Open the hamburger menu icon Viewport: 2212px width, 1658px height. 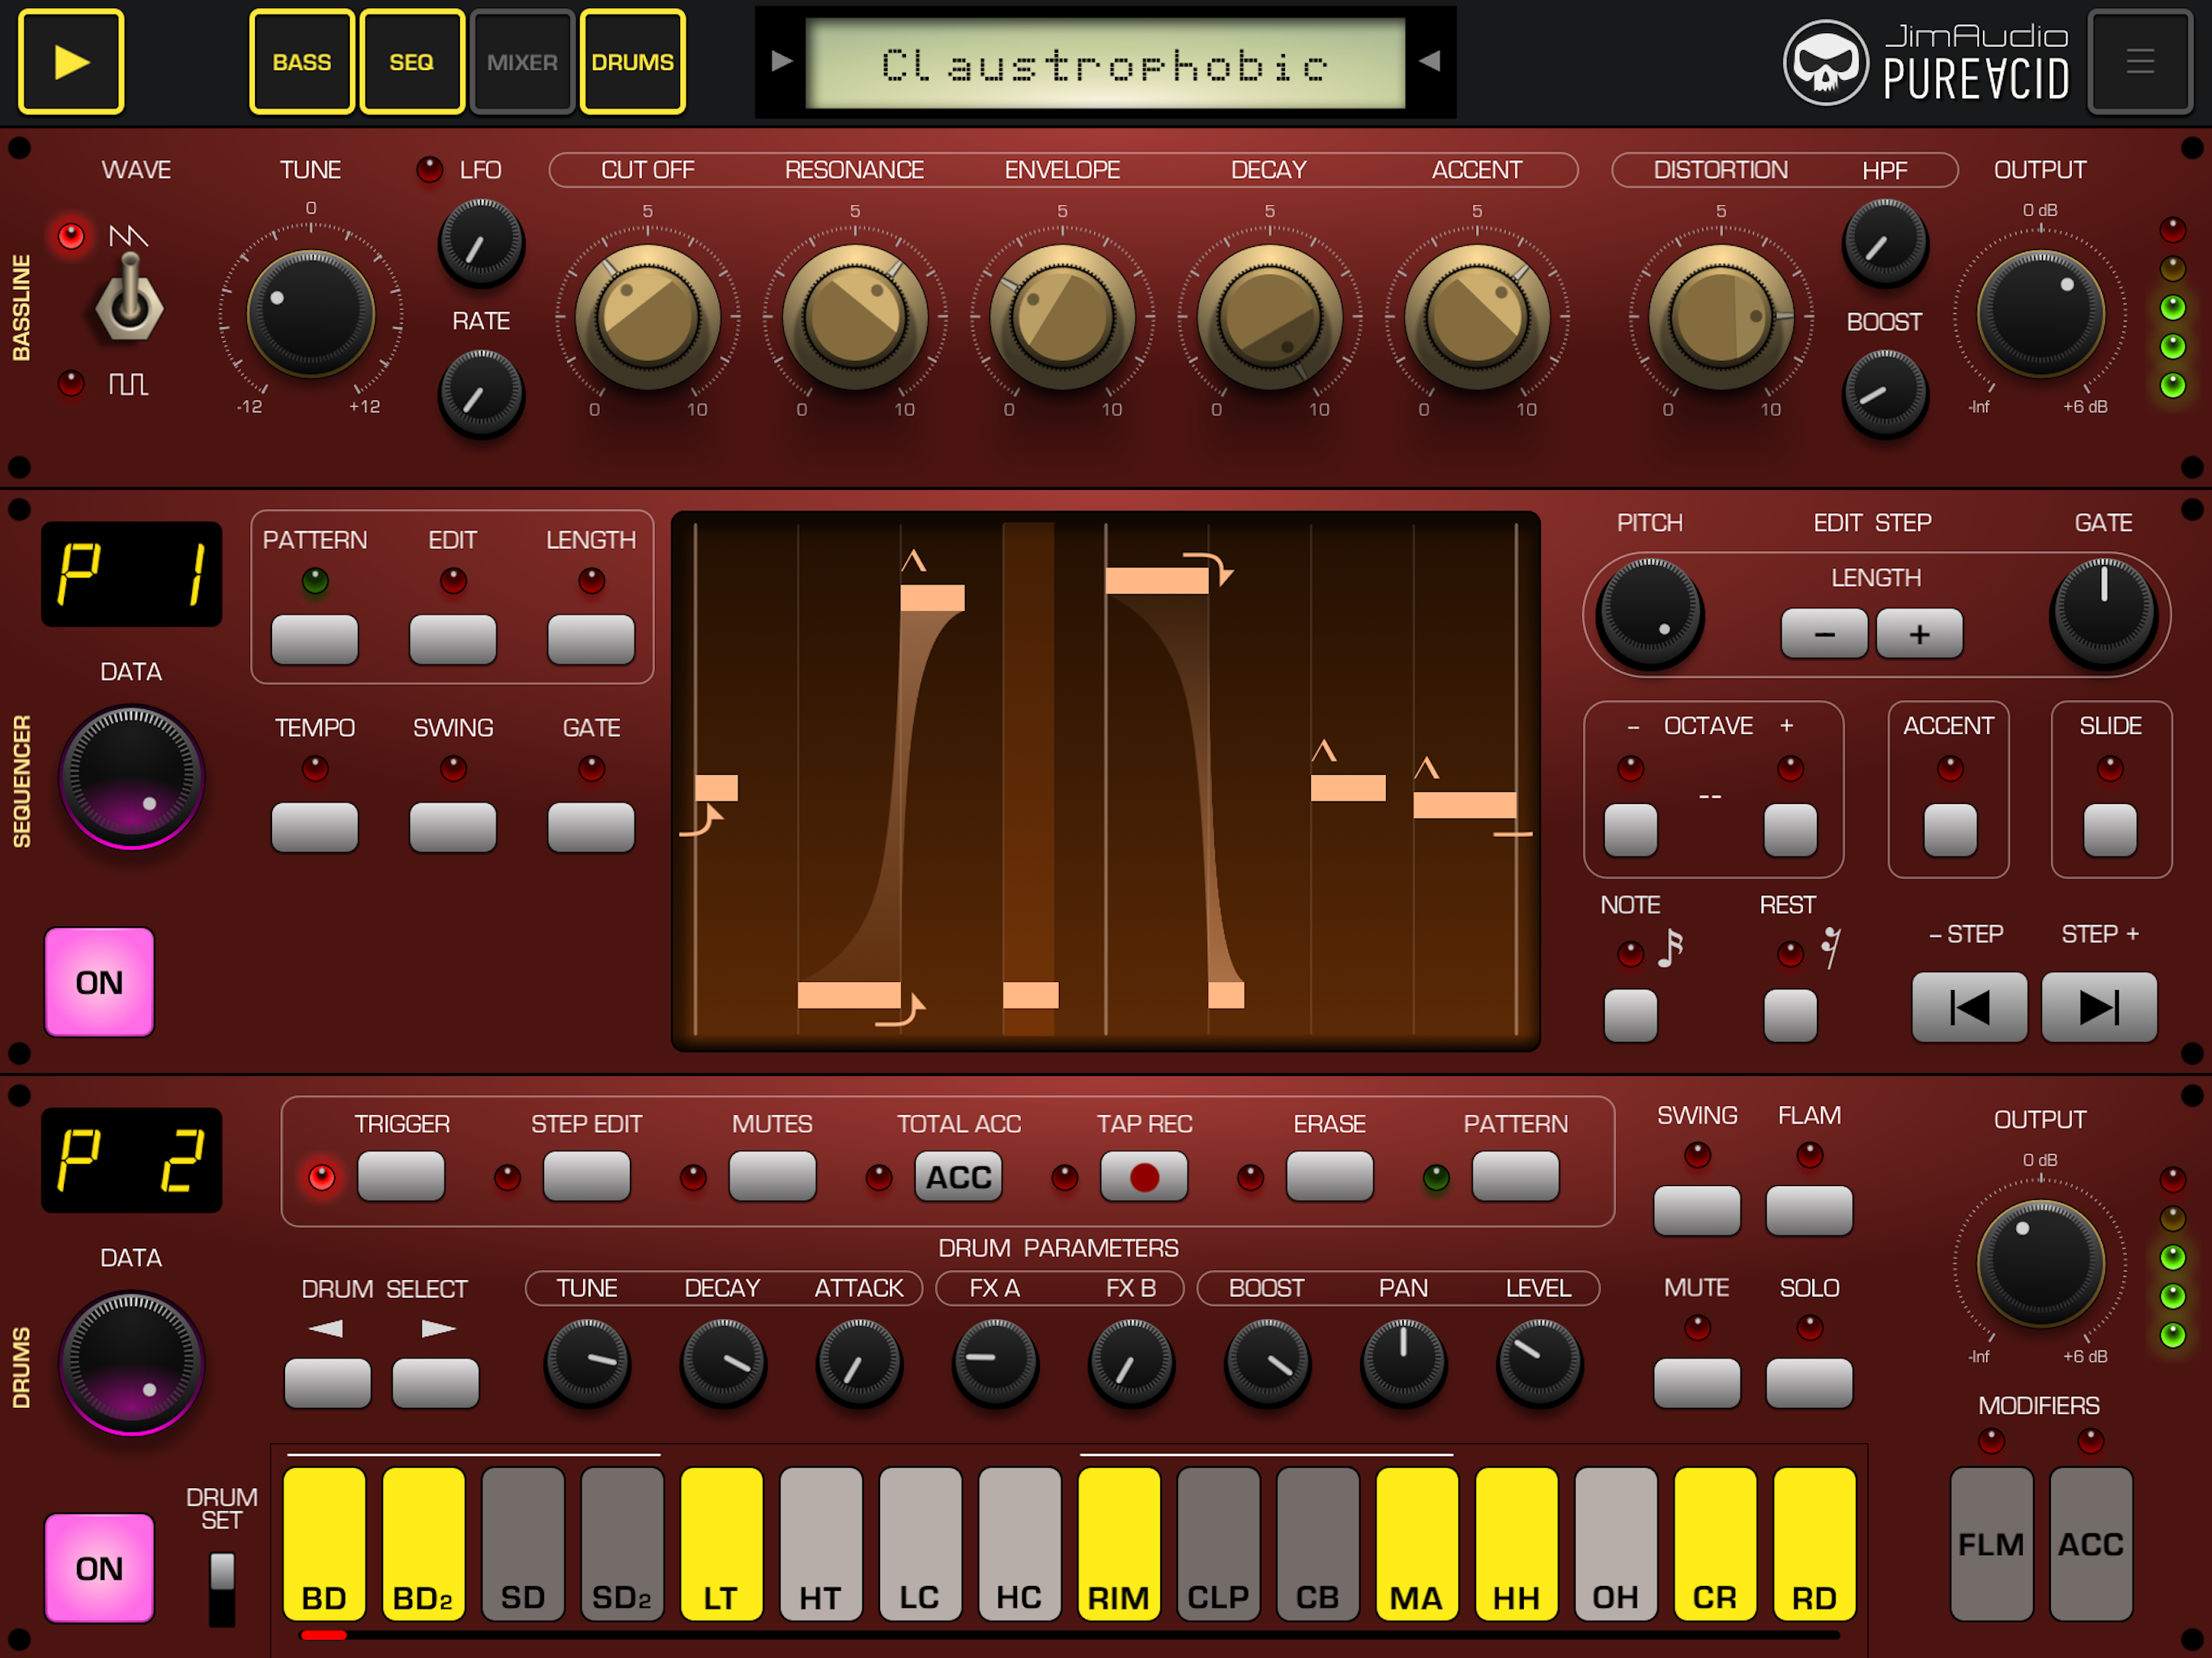point(2139,62)
